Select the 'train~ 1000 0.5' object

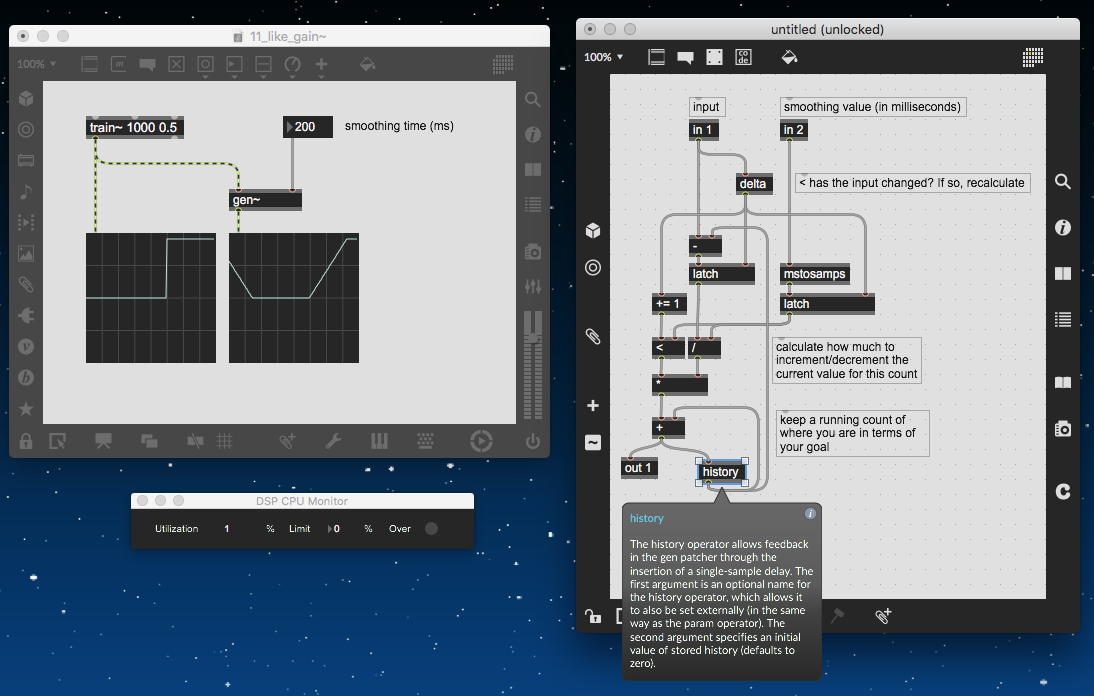coord(135,128)
